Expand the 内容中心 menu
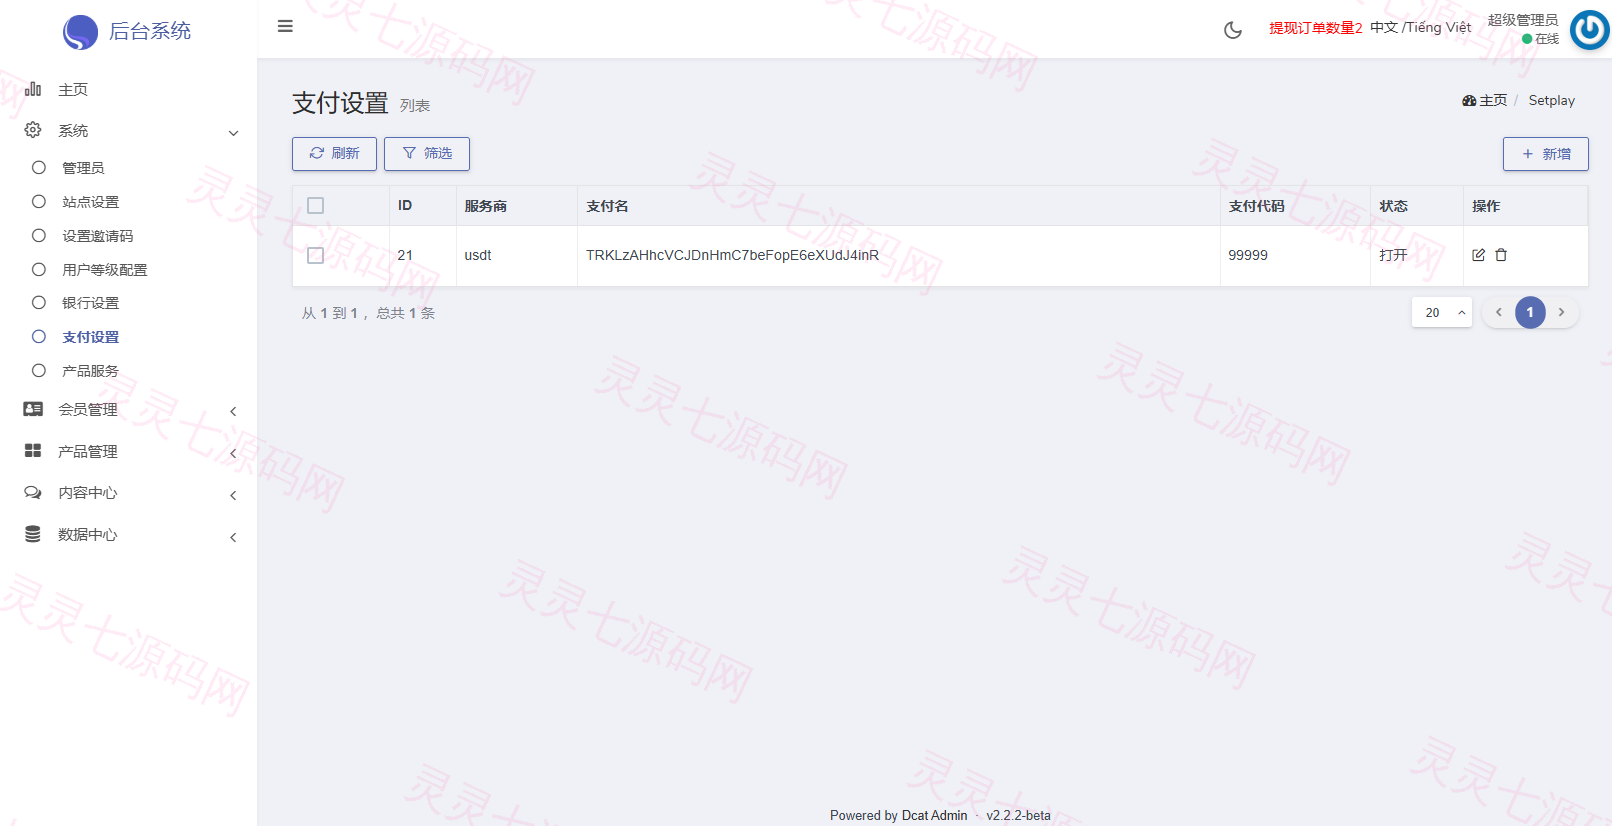The height and width of the screenshot is (826, 1612). pyautogui.click(x=233, y=495)
